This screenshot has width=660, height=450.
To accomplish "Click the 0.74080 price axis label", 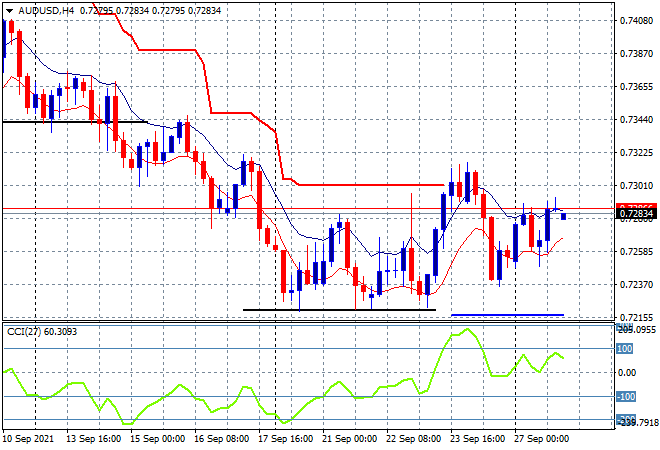I will click(x=636, y=21).
